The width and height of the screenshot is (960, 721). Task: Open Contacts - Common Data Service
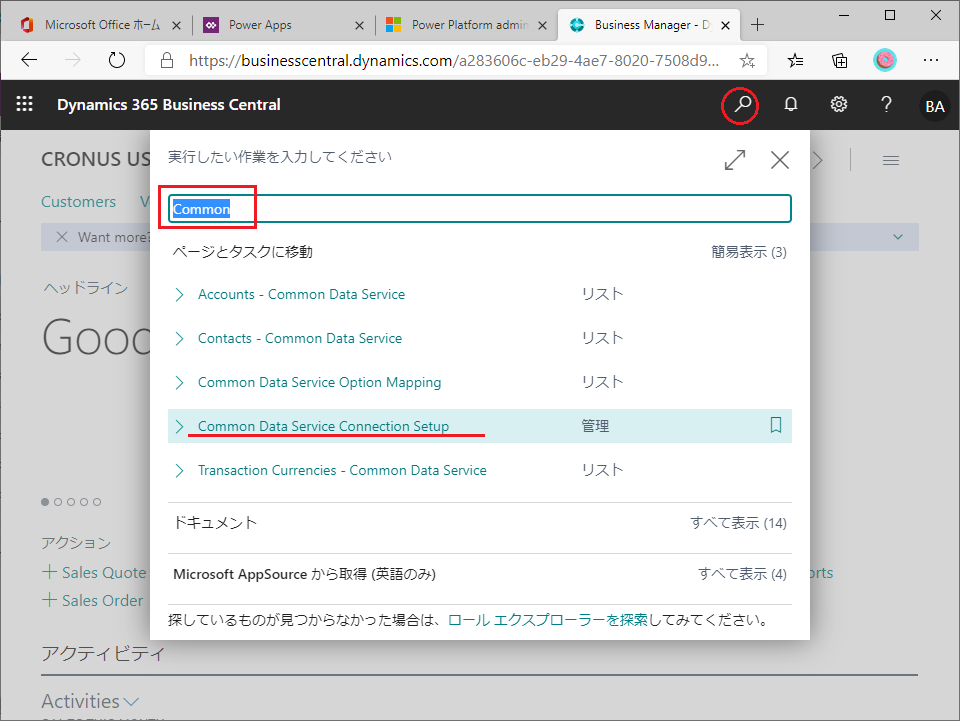point(300,338)
